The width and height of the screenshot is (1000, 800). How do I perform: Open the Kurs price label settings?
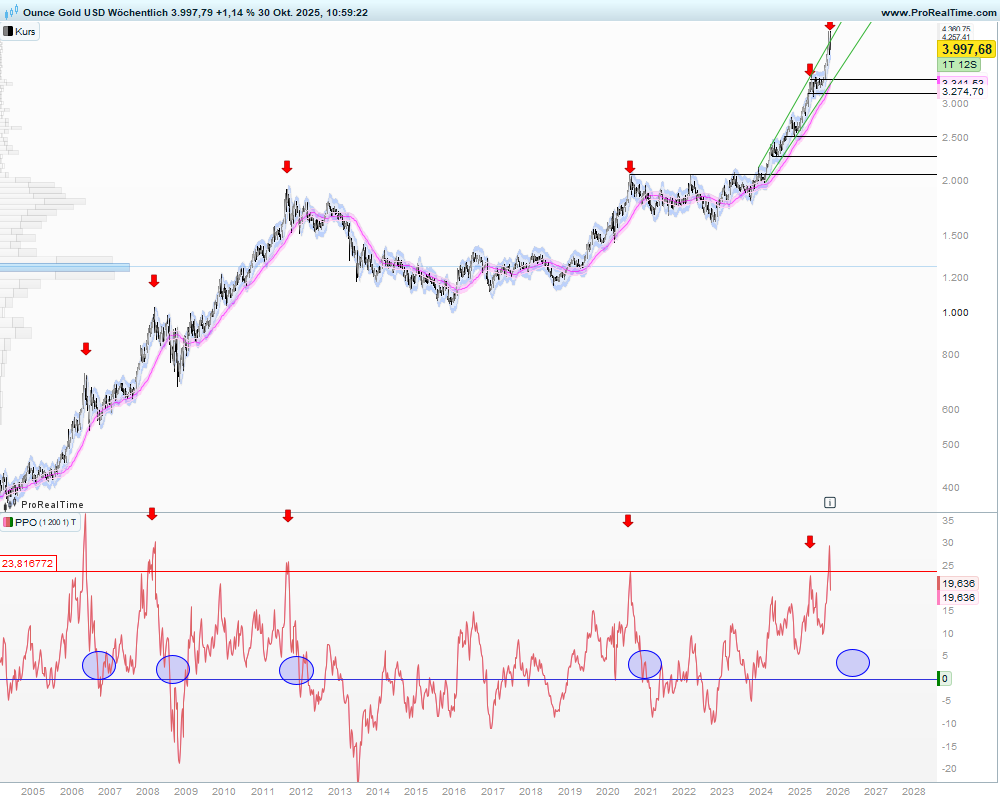click(25, 32)
